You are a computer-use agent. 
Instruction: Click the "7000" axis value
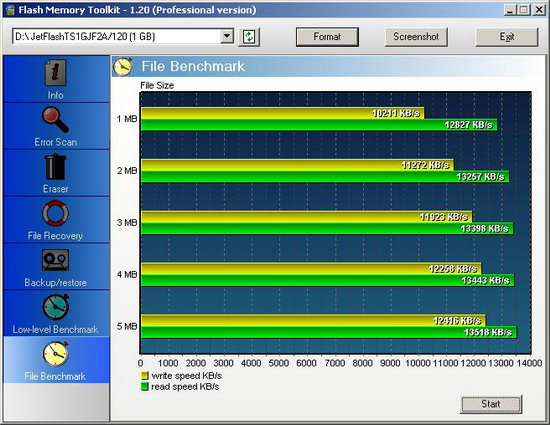(x=335, y=363)
